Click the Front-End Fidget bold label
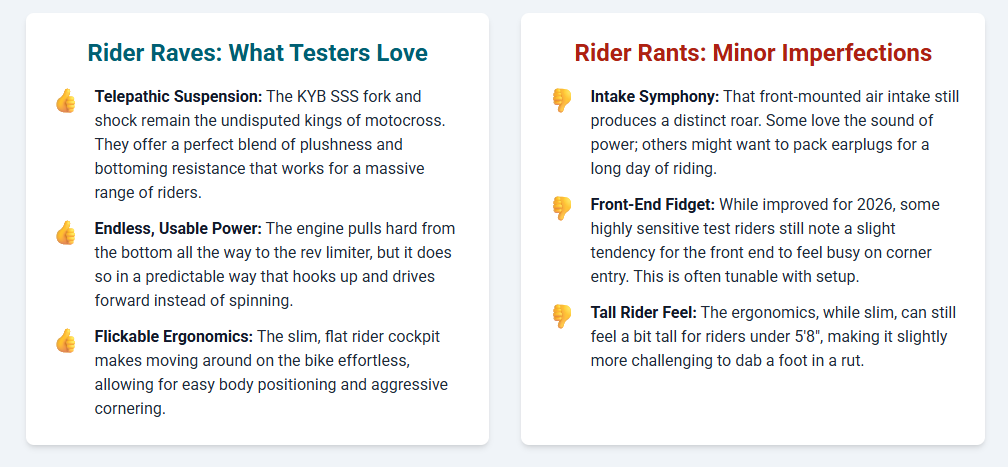This screenshot has width=1008, height=467. click(x=653, y=205)
